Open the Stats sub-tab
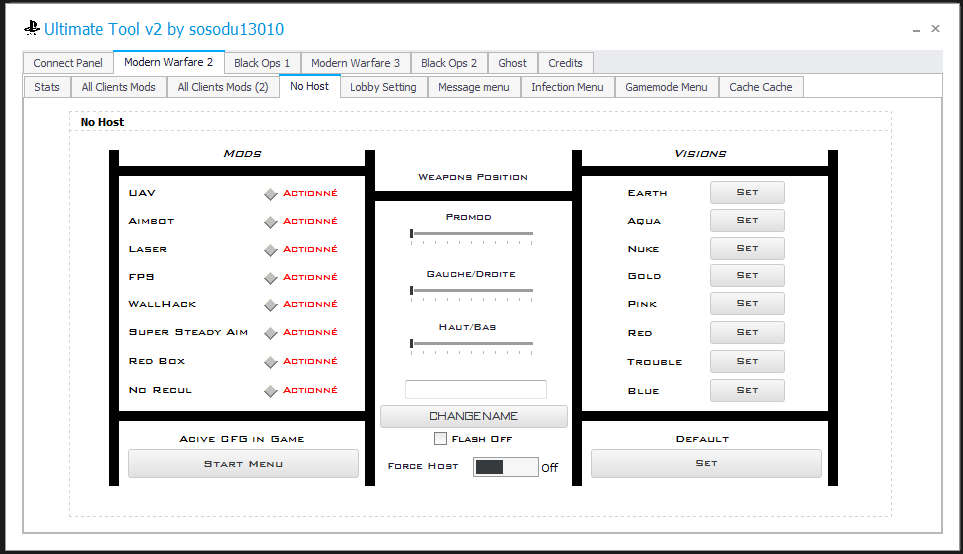The height and width of the screenshot is (554, 963). point(47,87)
